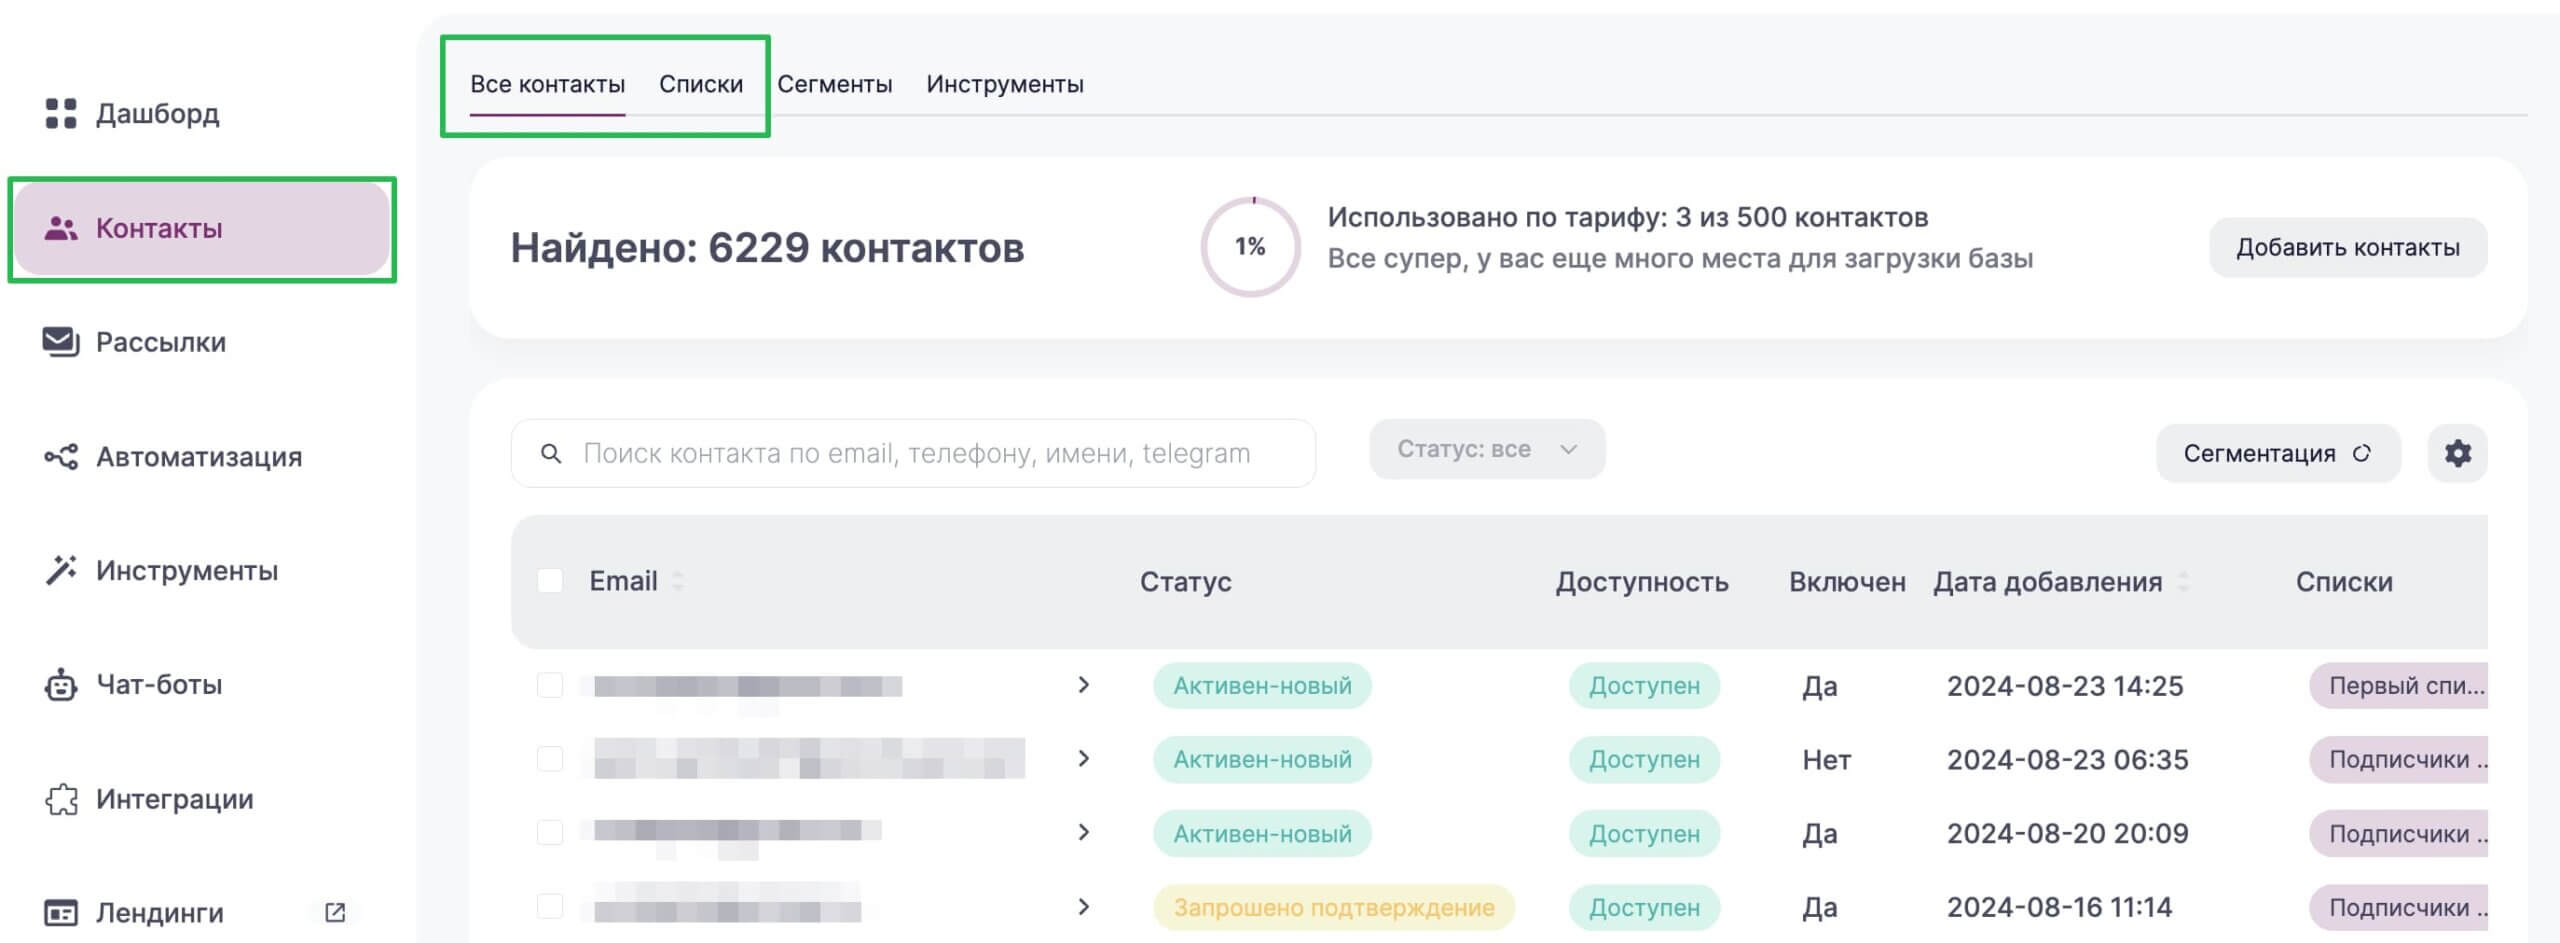Click the Интеграции puzzle icon
This screenshot has height=943, width=2560.
coord(61,799)
